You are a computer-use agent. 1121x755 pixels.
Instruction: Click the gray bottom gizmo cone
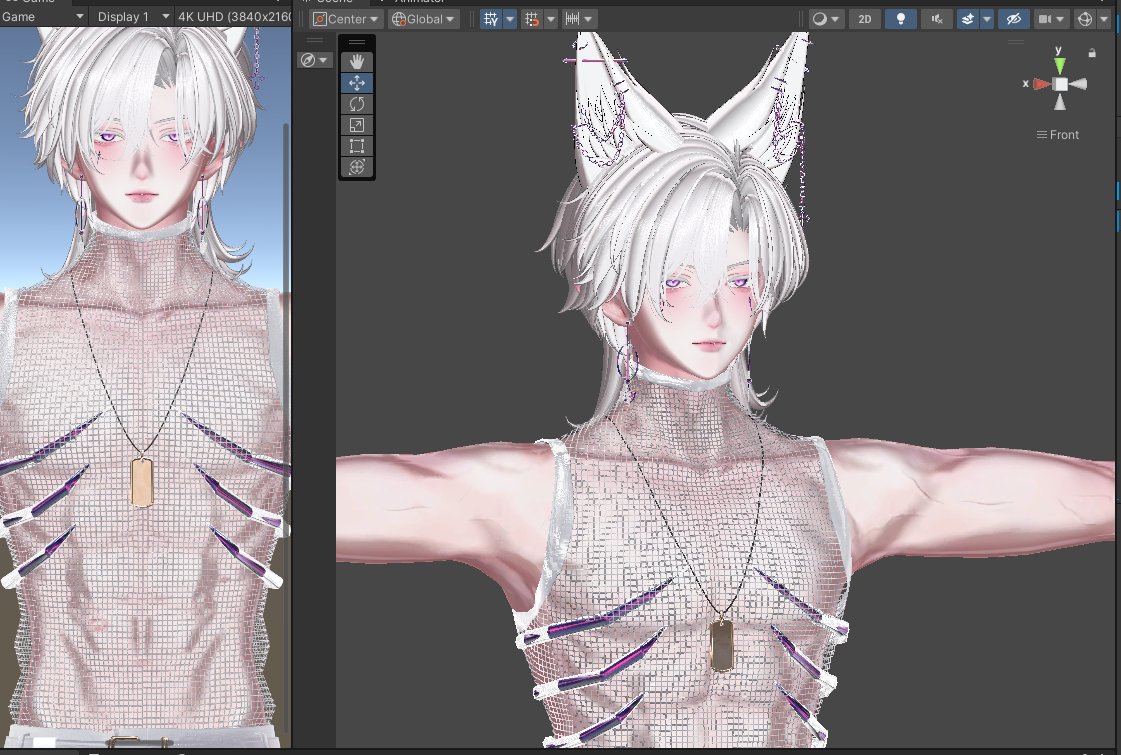click(x=1060, y=102)
